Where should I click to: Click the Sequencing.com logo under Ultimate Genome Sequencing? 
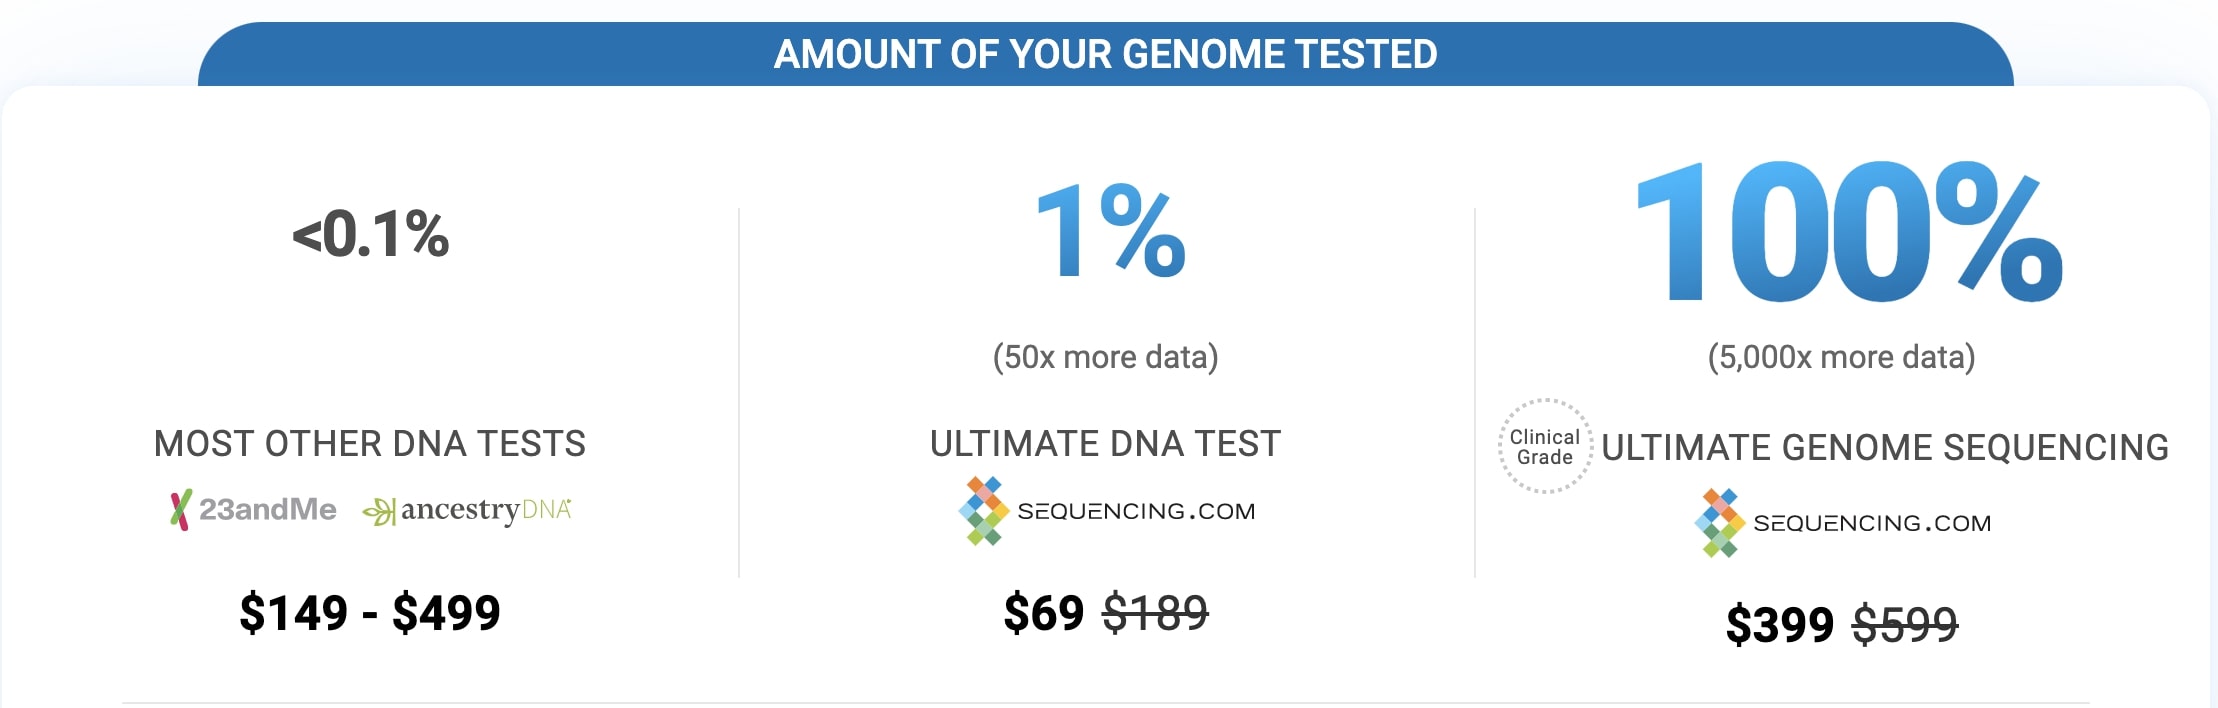click(1843, 523)
